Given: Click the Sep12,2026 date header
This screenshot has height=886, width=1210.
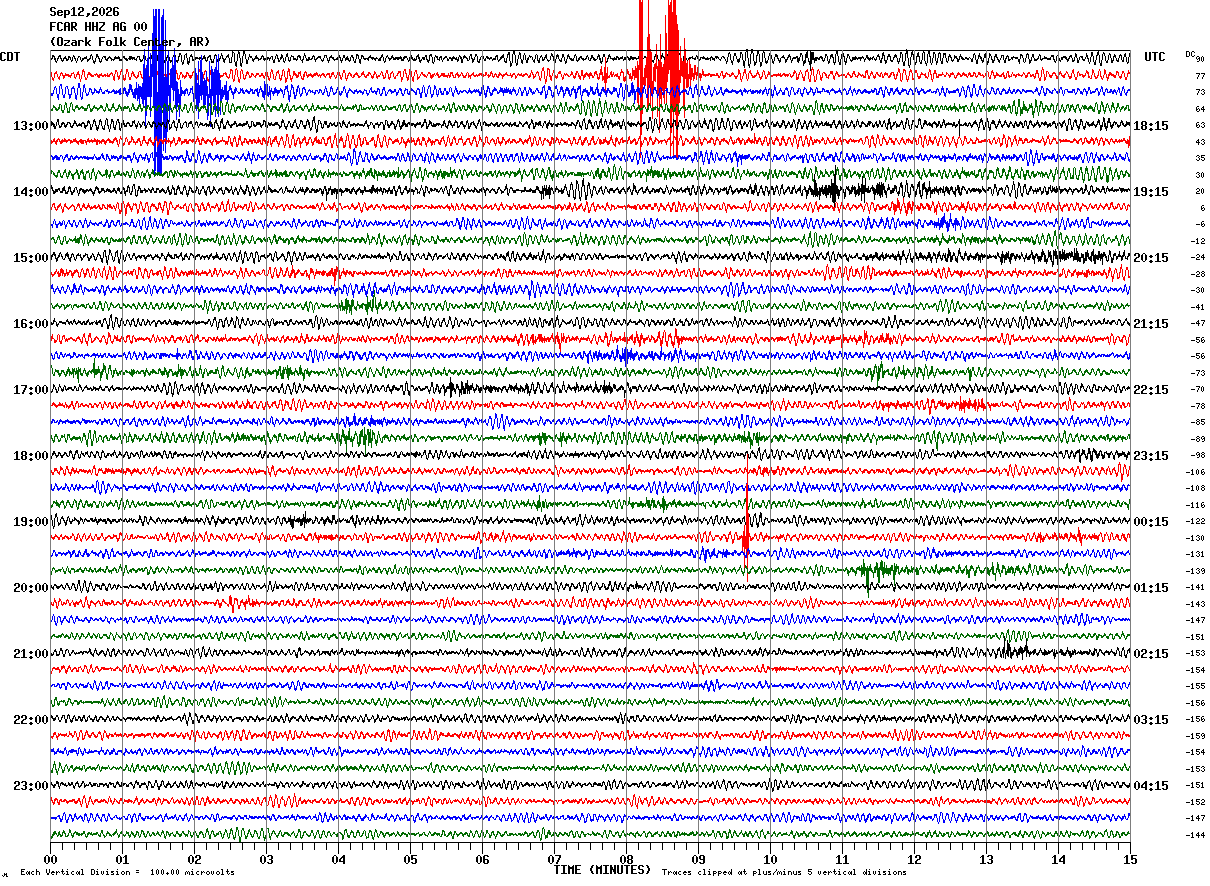Looking at the screenshot, I should click(x=84, y=12).
